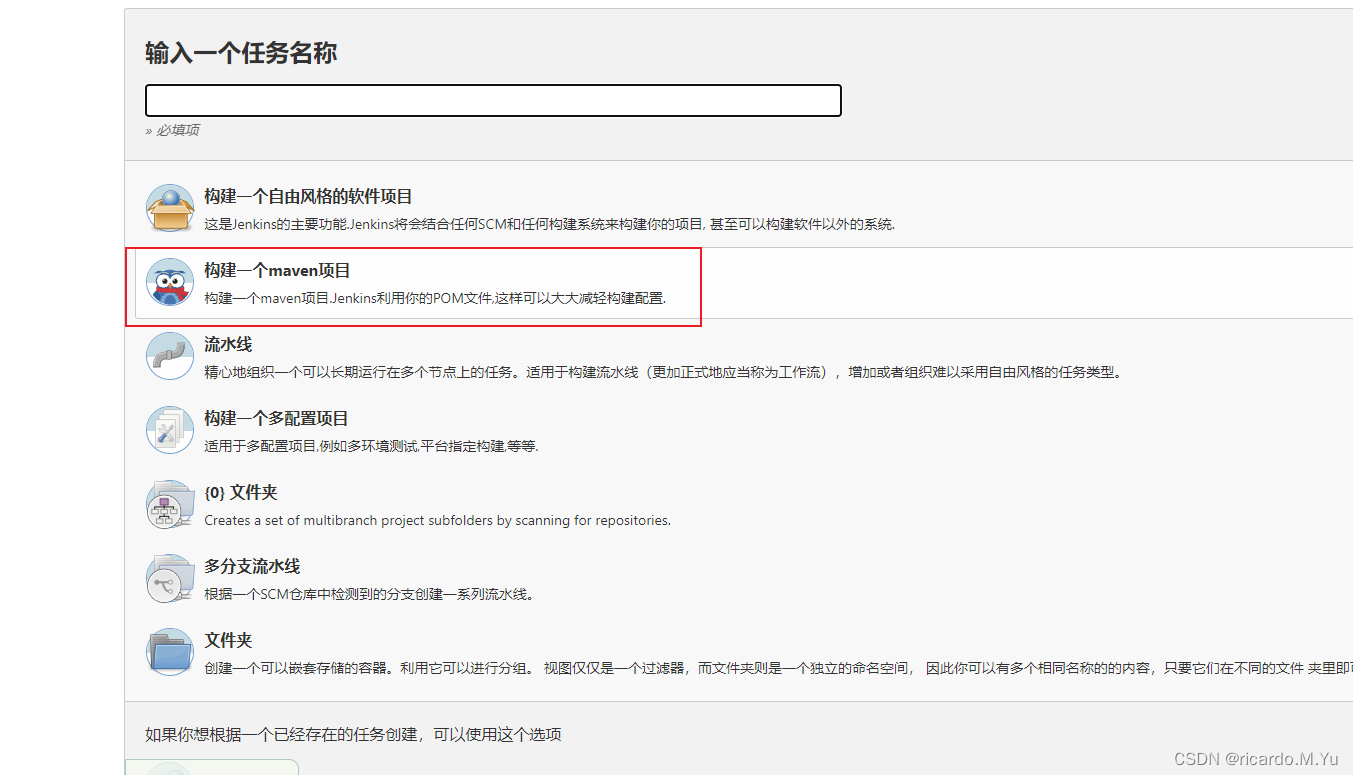Click the maven project owl icon
The image size is (1353, 775).
pos(170,282)
